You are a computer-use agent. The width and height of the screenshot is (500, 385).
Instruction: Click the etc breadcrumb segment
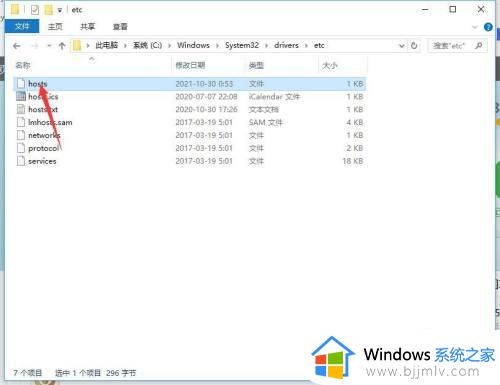pyautogui.click(x=319, y=45)
